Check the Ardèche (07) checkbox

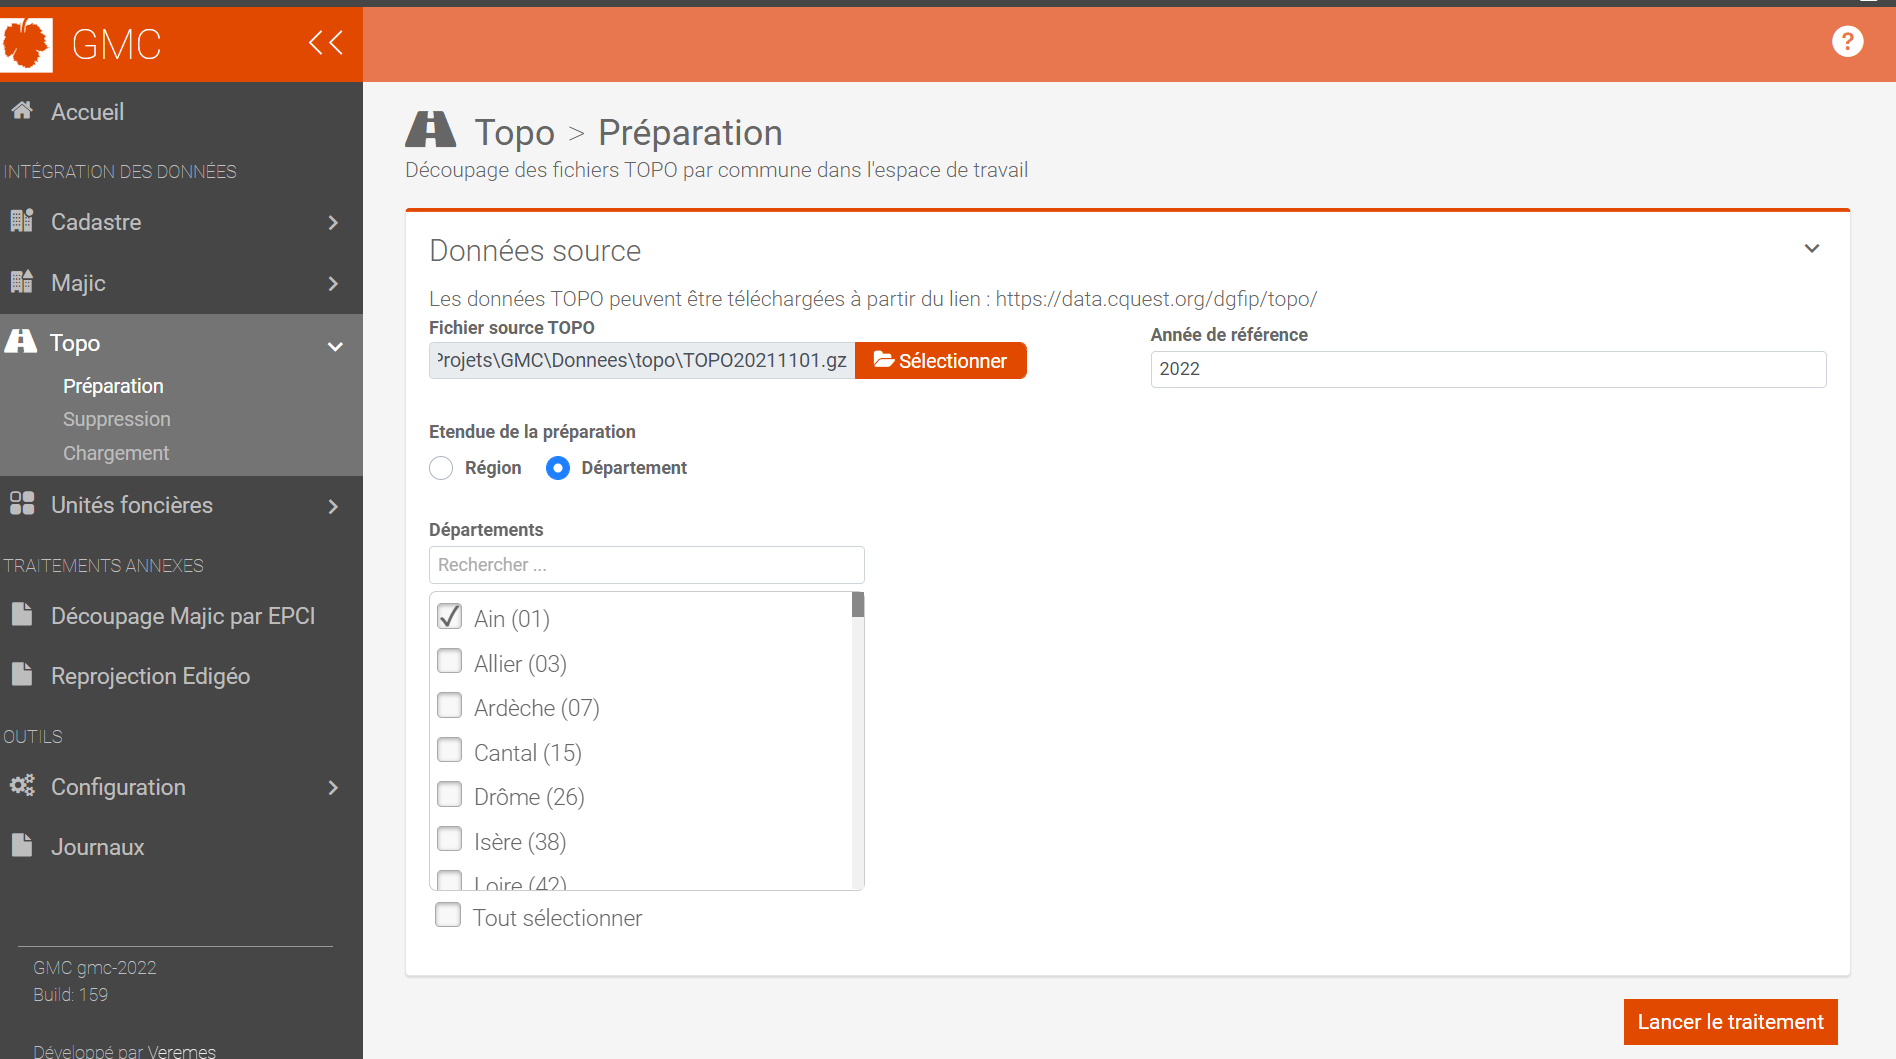click(450, 706)
